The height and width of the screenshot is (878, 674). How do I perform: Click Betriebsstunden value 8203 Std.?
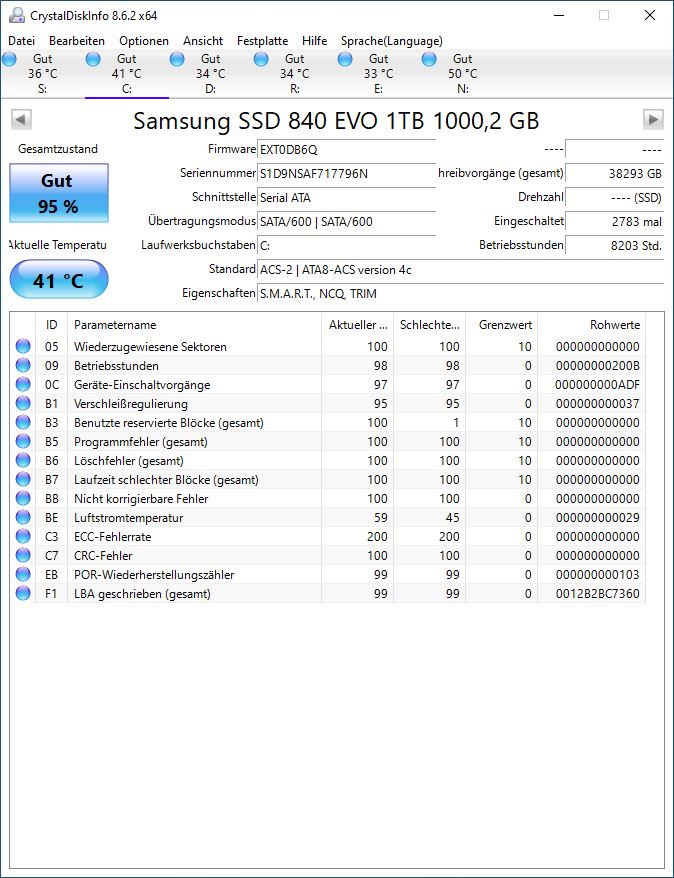pyautogui.click(x=615, y=246)
